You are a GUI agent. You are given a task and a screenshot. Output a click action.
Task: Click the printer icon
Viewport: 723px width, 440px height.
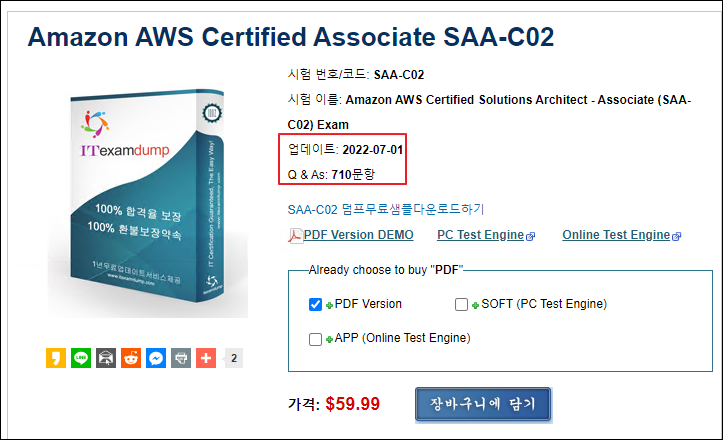[x=181, y=358]
